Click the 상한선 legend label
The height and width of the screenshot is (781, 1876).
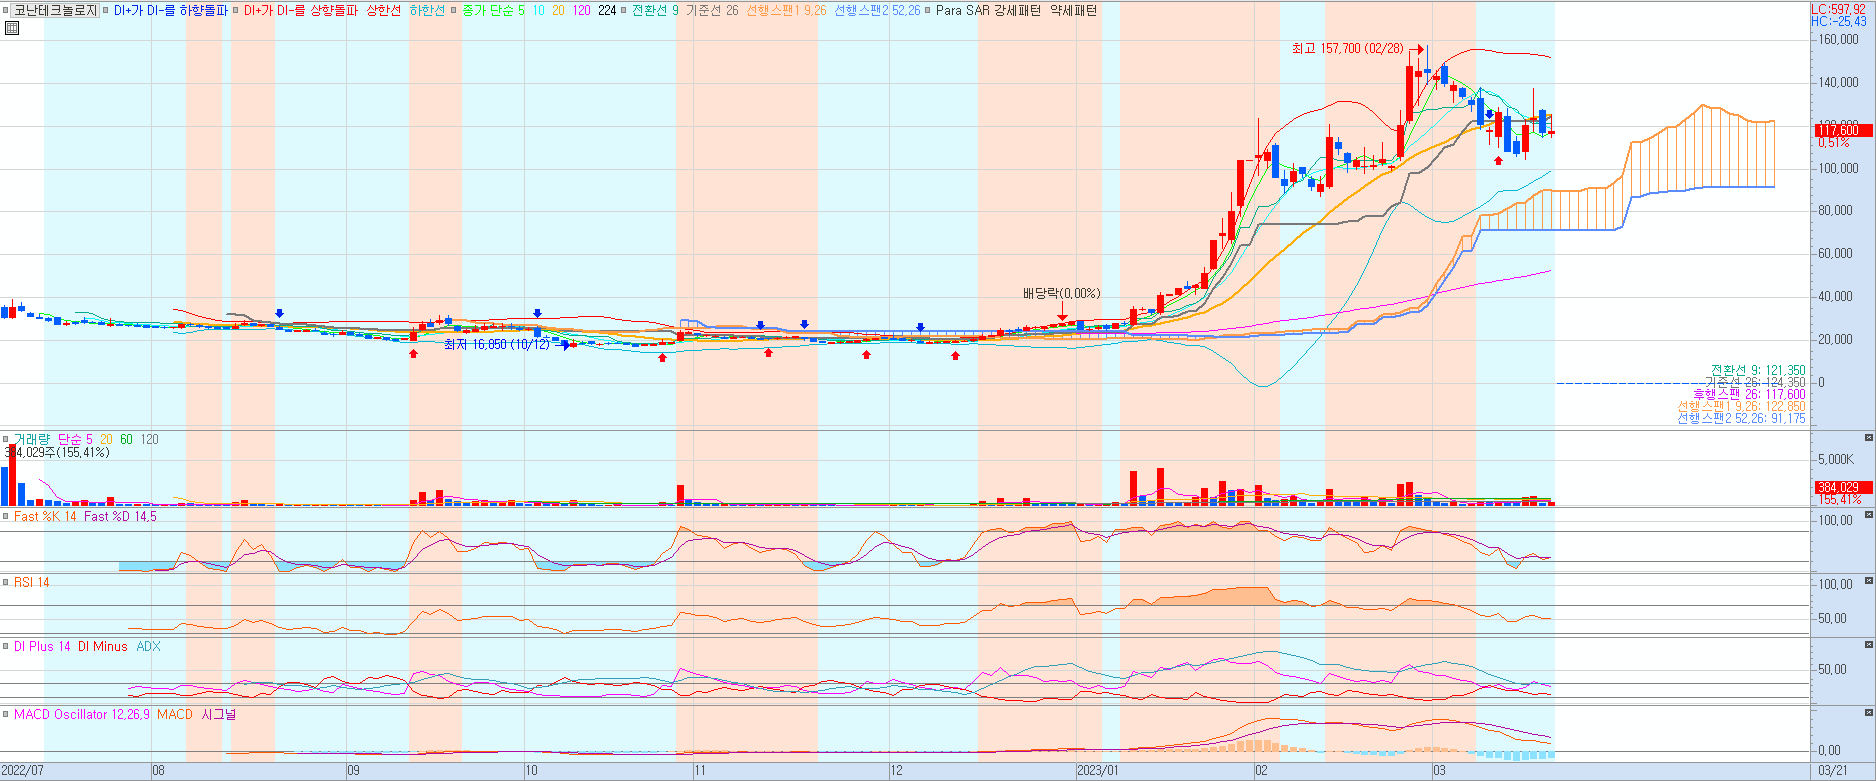(x=383, y=11)
